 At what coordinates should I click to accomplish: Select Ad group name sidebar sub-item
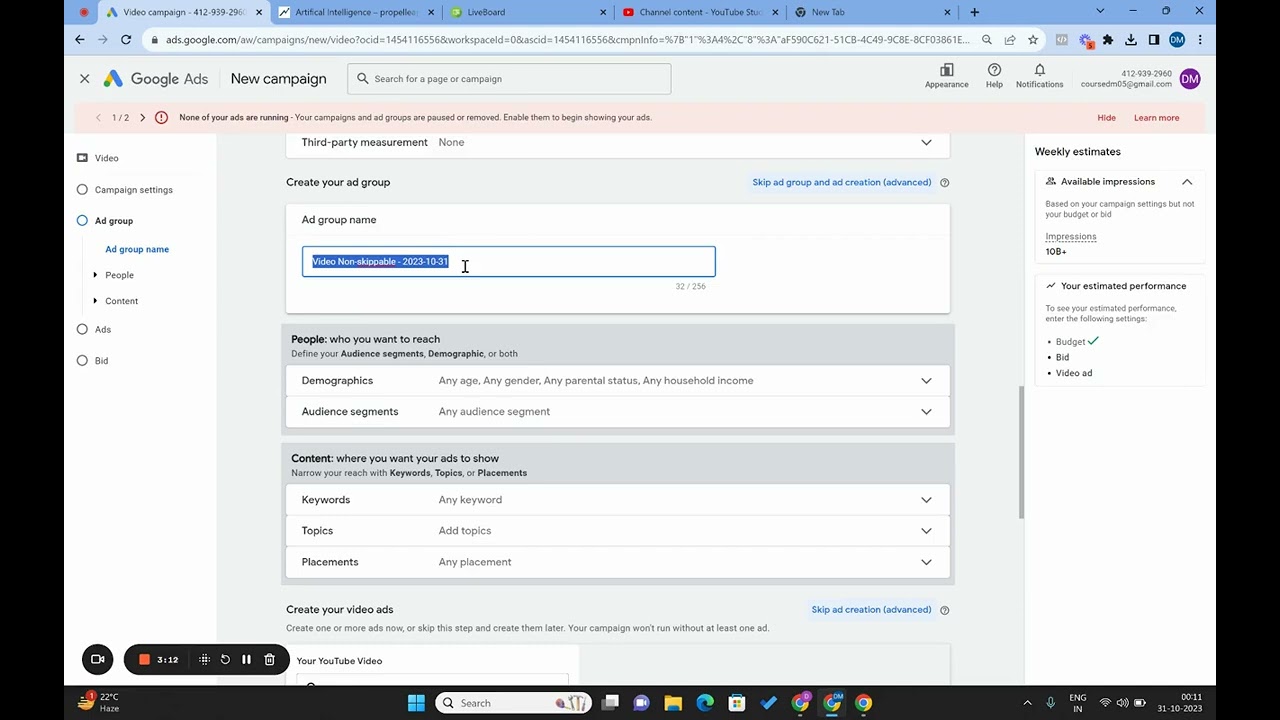[137, 250]
